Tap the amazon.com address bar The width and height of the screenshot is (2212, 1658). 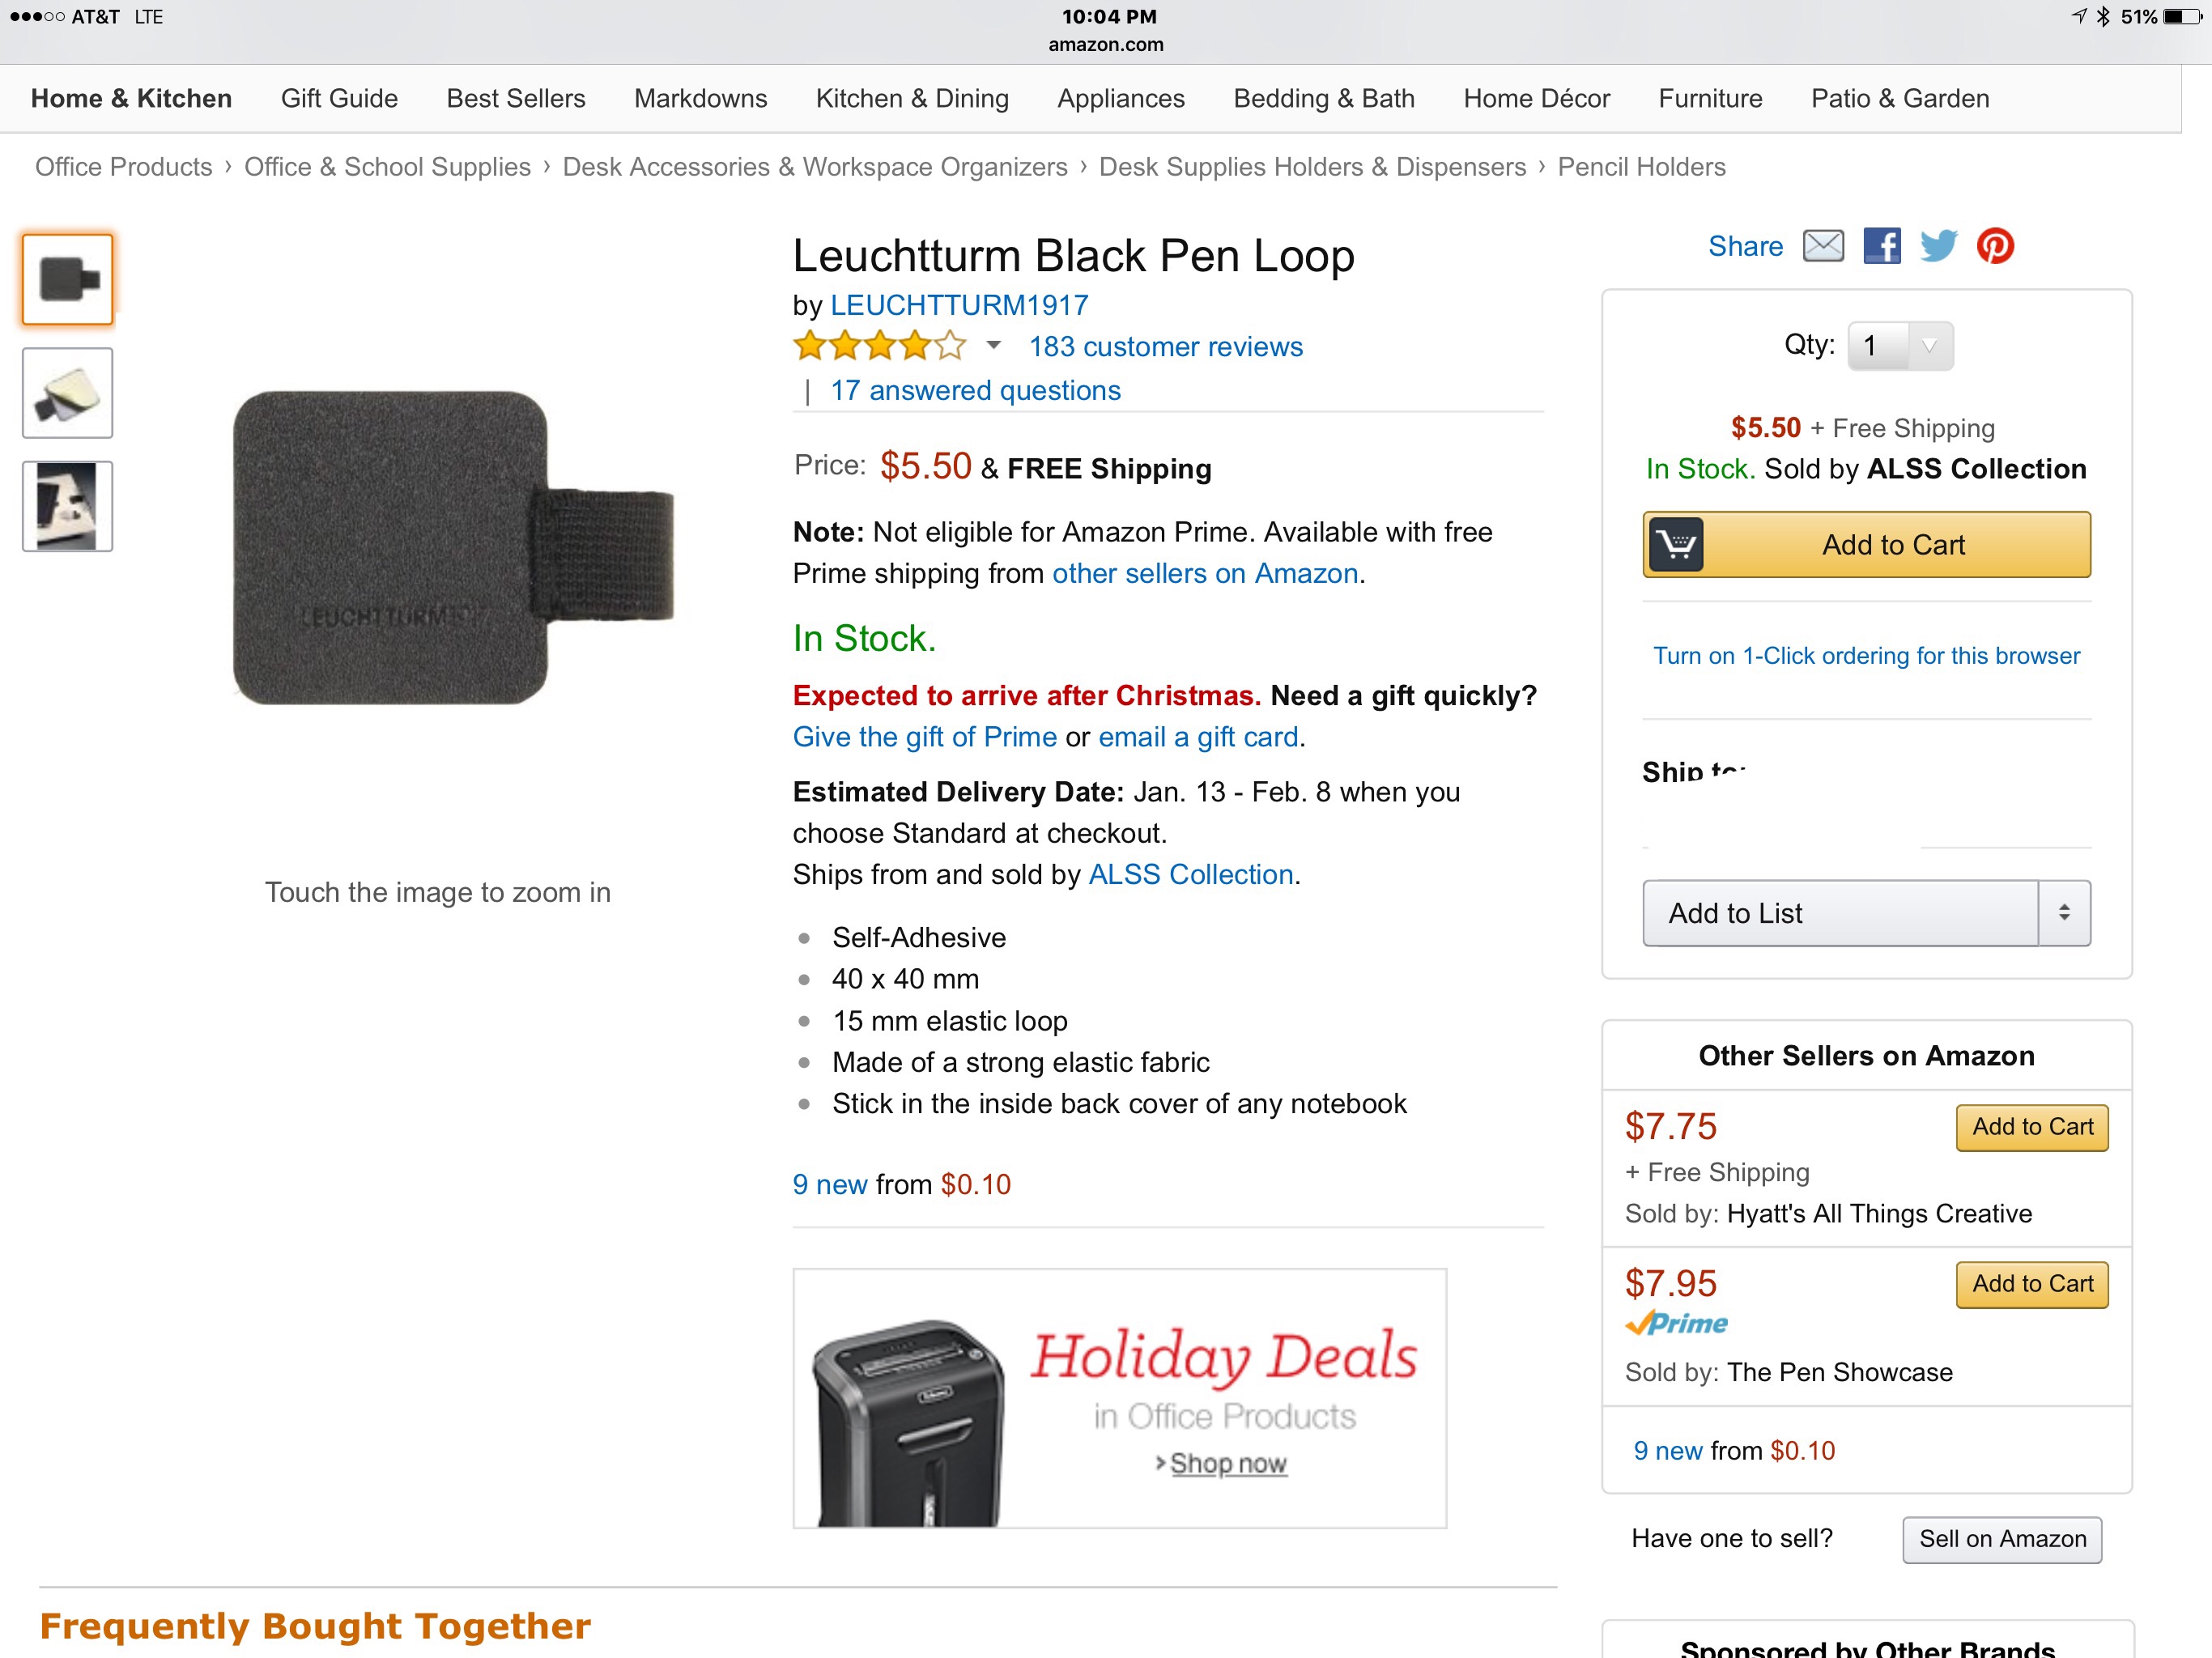1106,44
